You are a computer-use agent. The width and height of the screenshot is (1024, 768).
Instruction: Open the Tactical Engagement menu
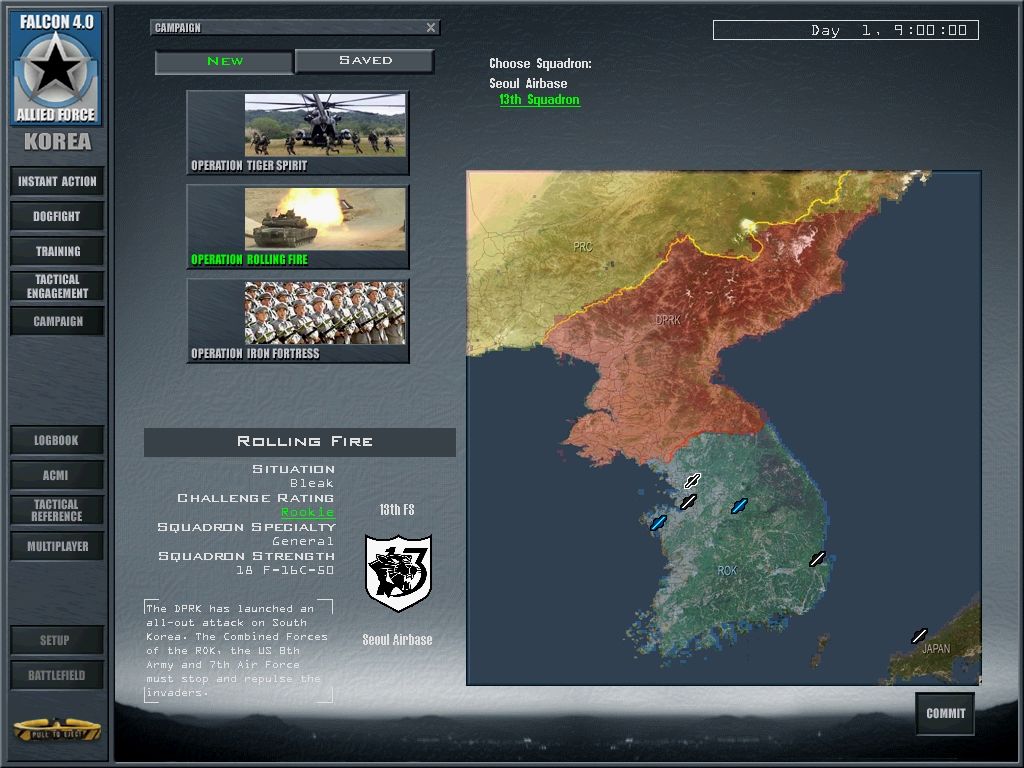57,286
